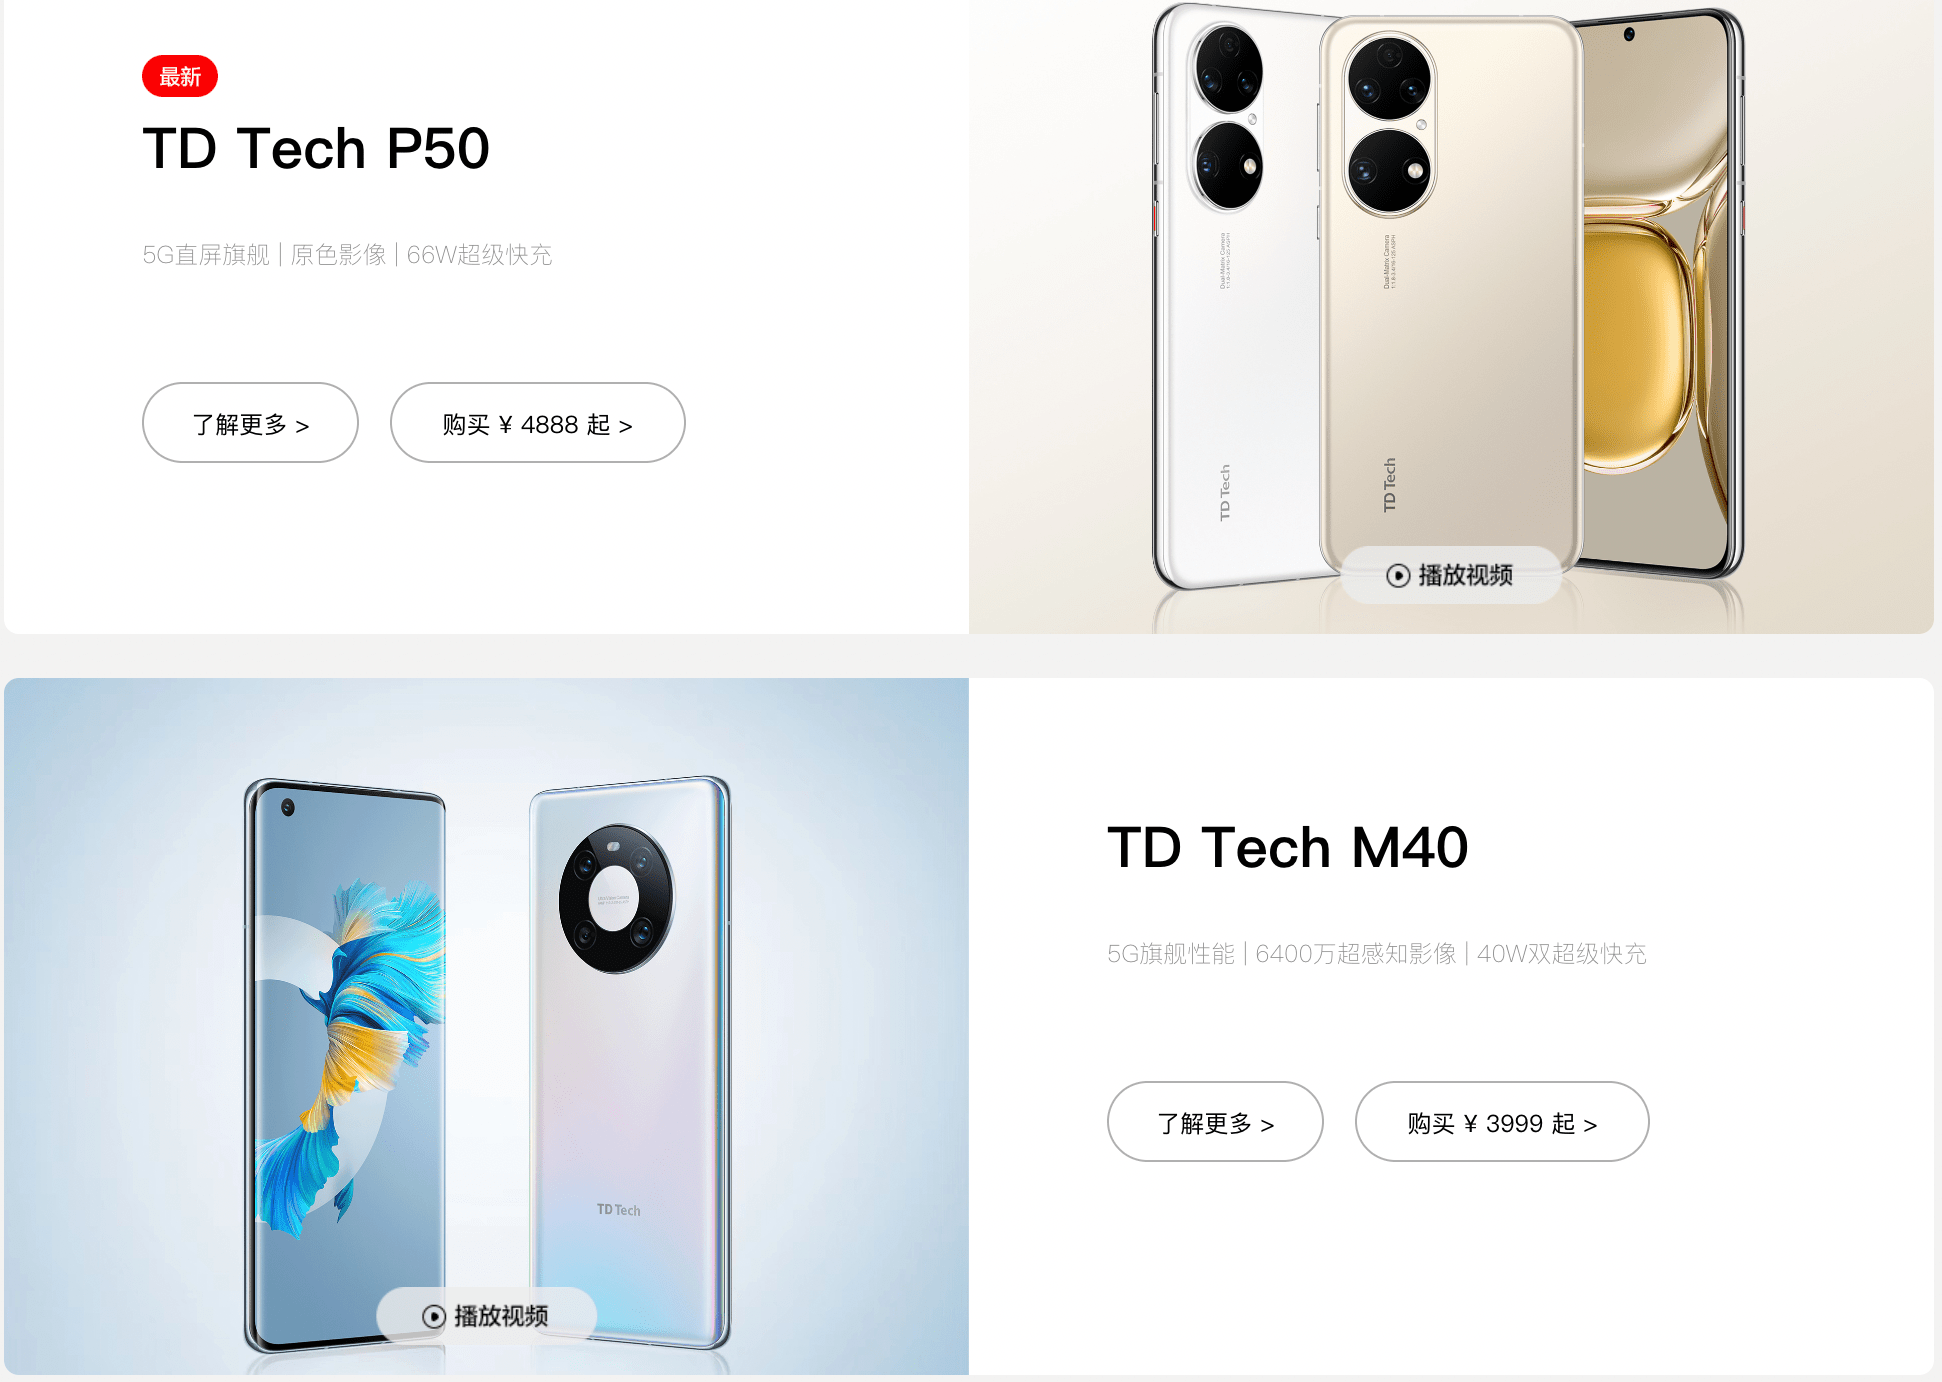Click the dual camera ring on gold P50
The image size is (1942, 1382).
click(1389, 125)
